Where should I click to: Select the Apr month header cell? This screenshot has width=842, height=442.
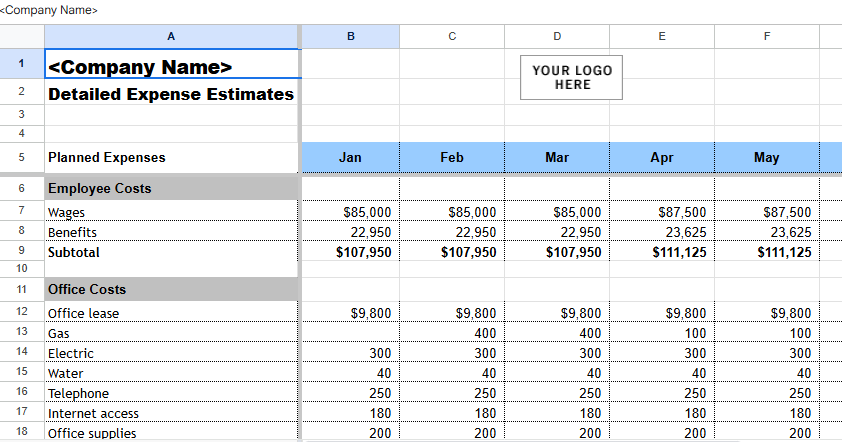(x=661, y=158)
